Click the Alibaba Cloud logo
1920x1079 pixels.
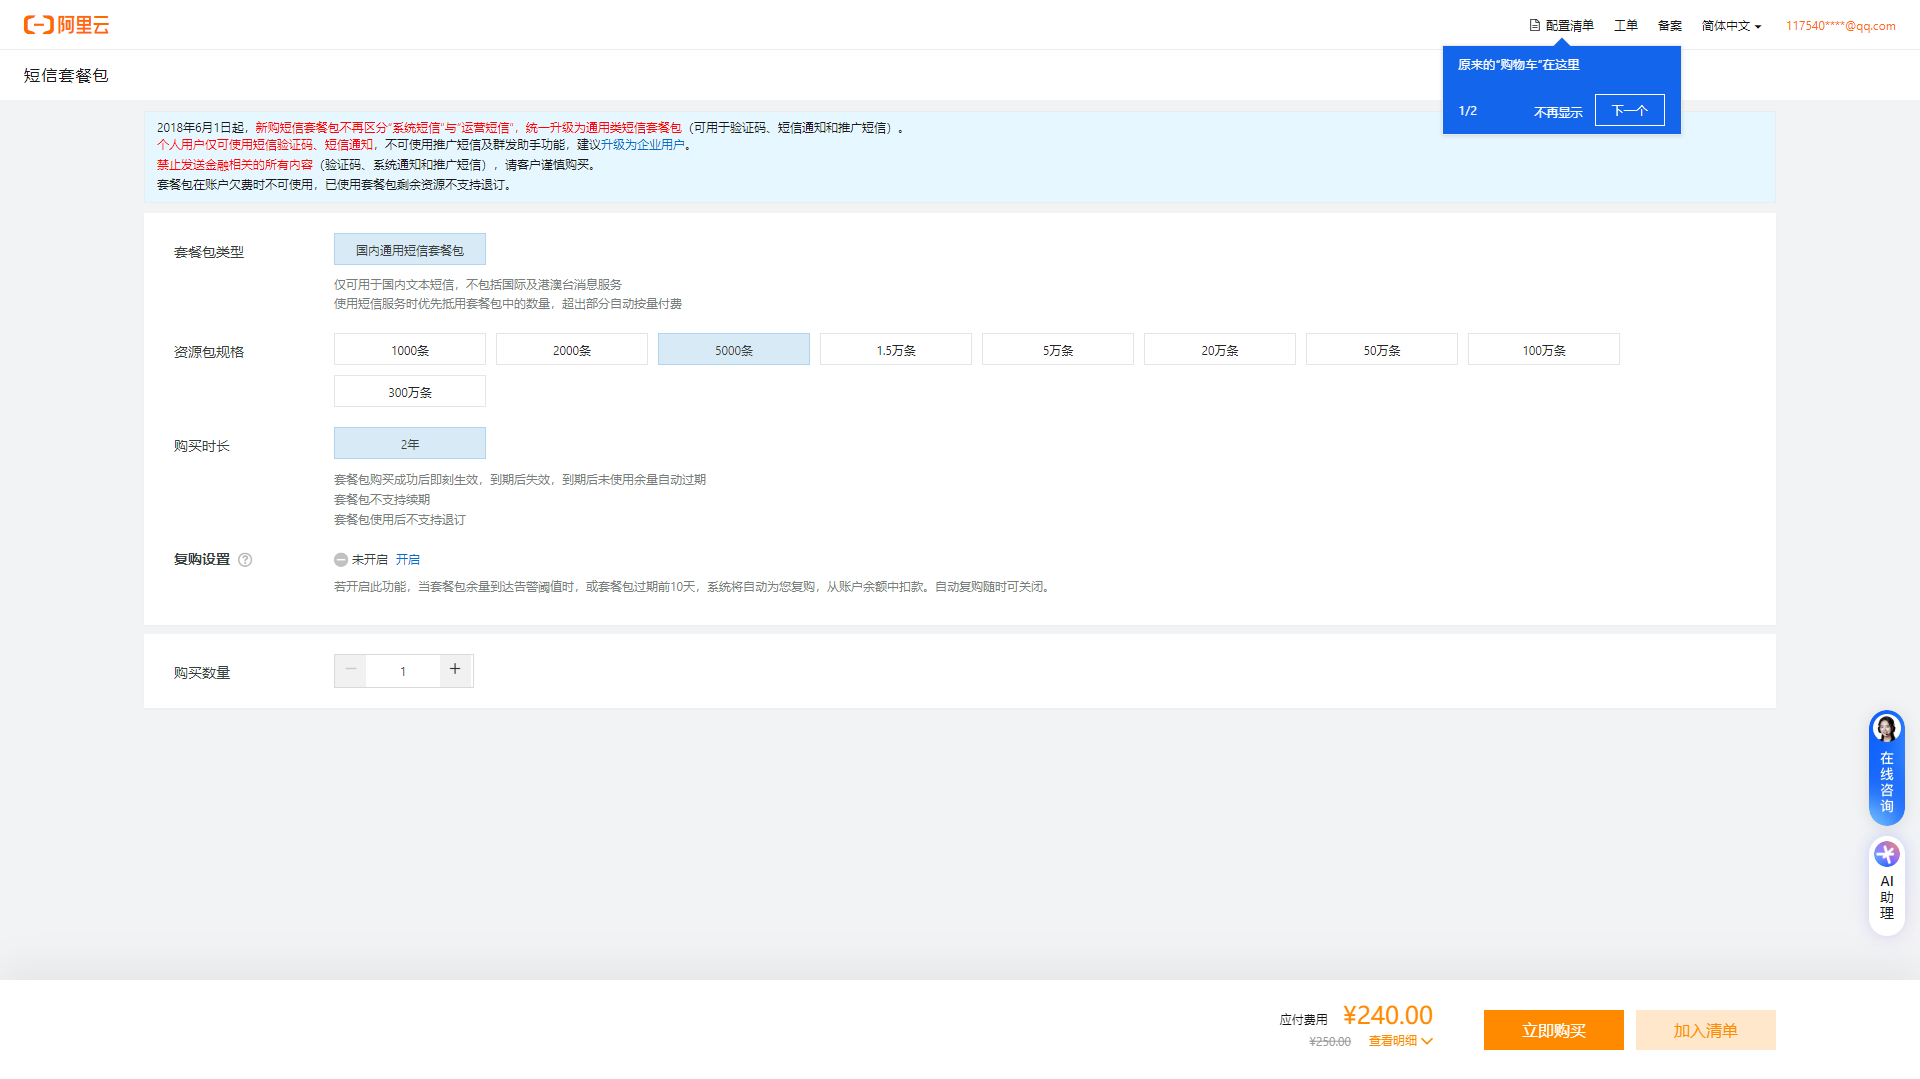point(66,25)
